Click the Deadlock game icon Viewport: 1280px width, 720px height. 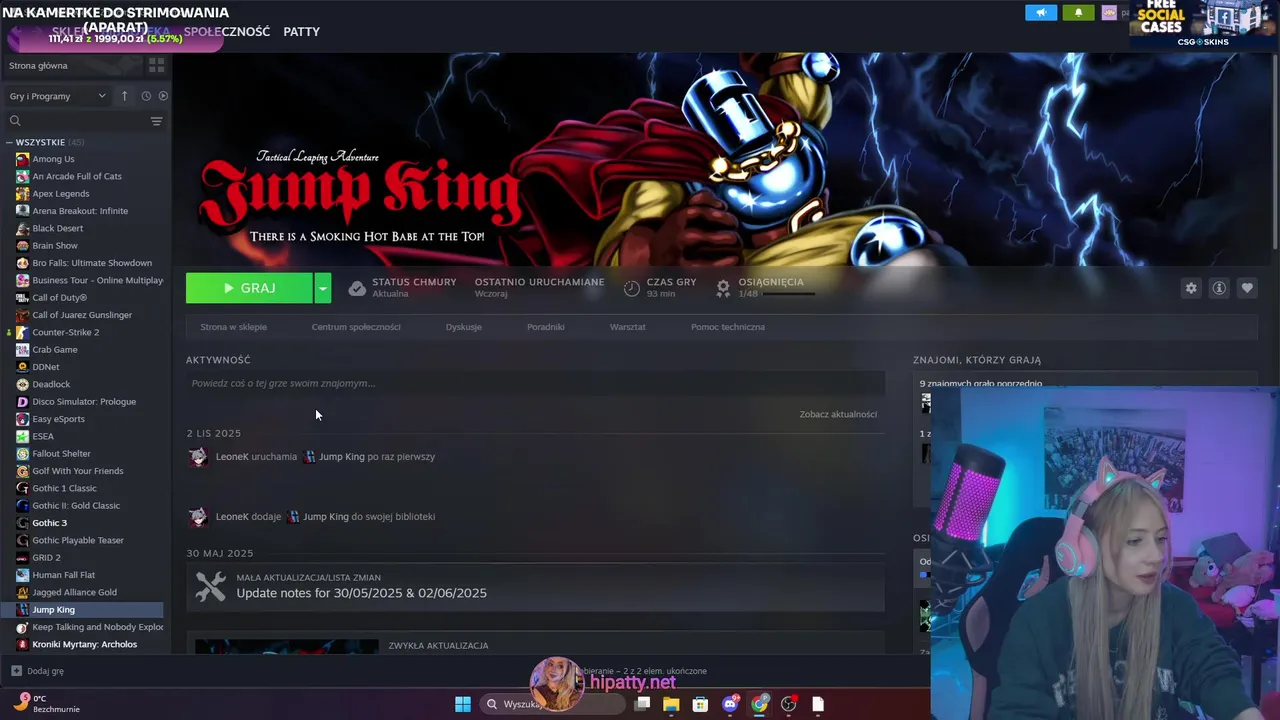pos(22,384)
